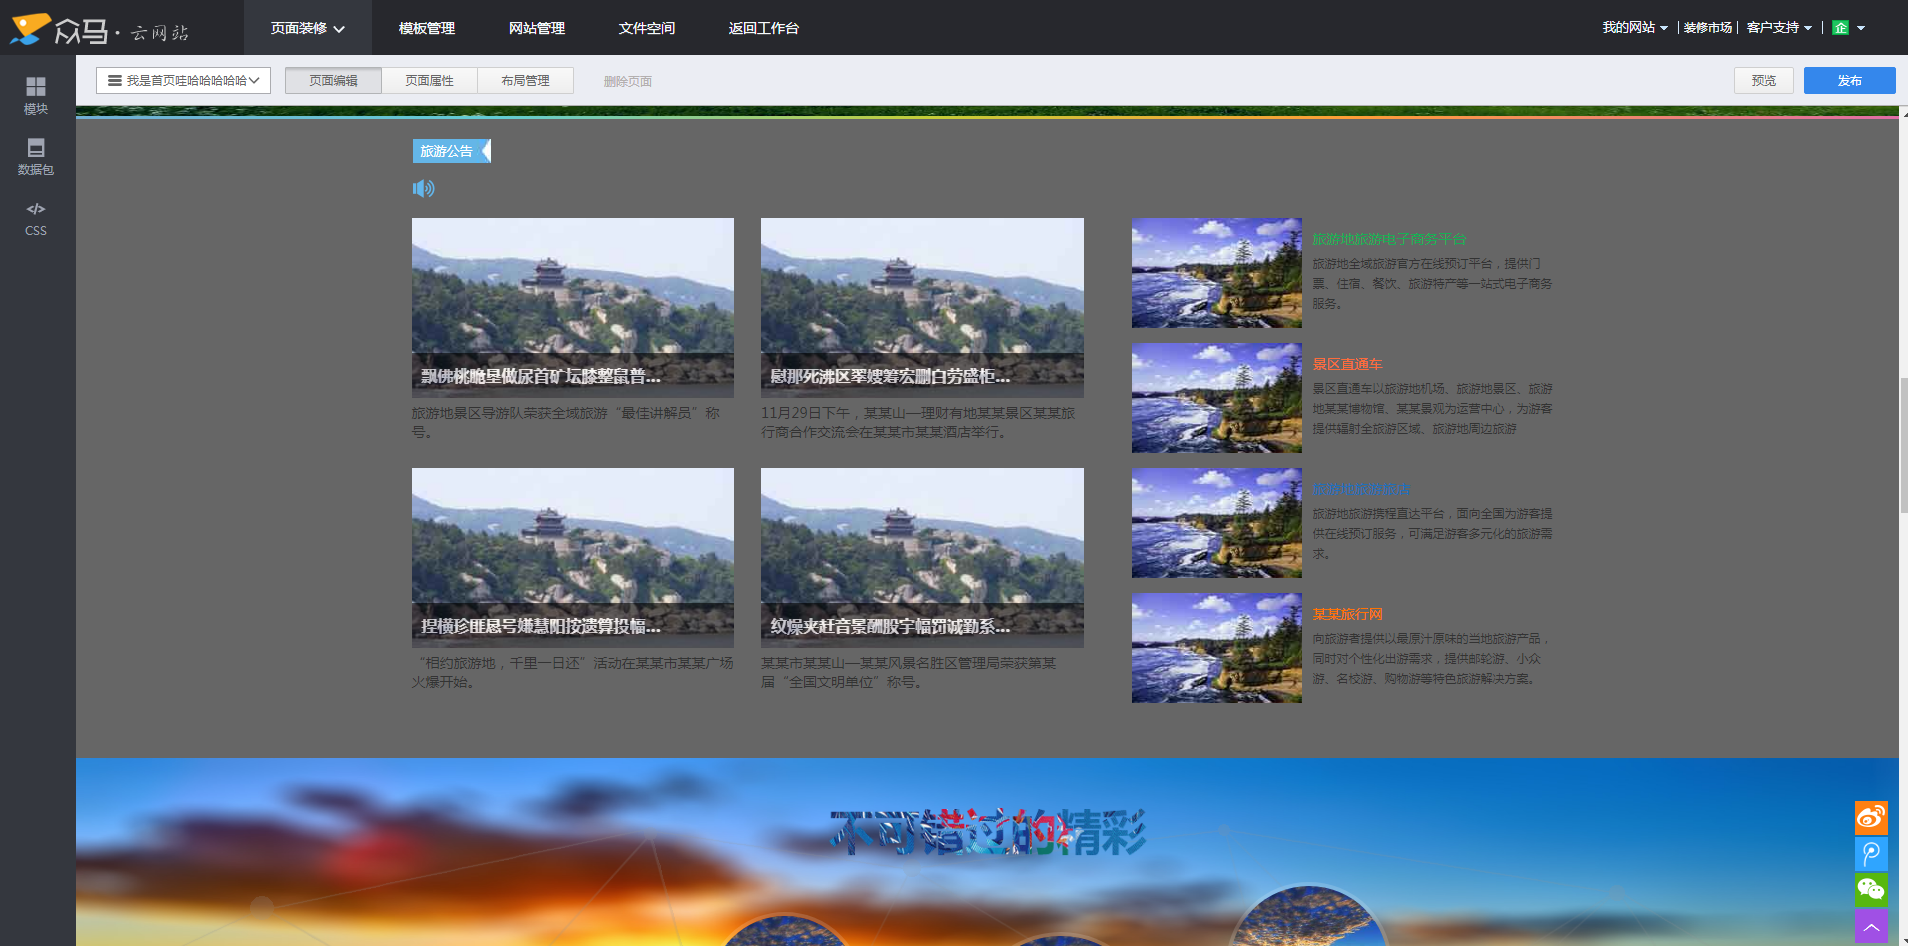Click the vertical page scrollbar thumb
Screen dimensions: 1908x946
coord(1903,445)
